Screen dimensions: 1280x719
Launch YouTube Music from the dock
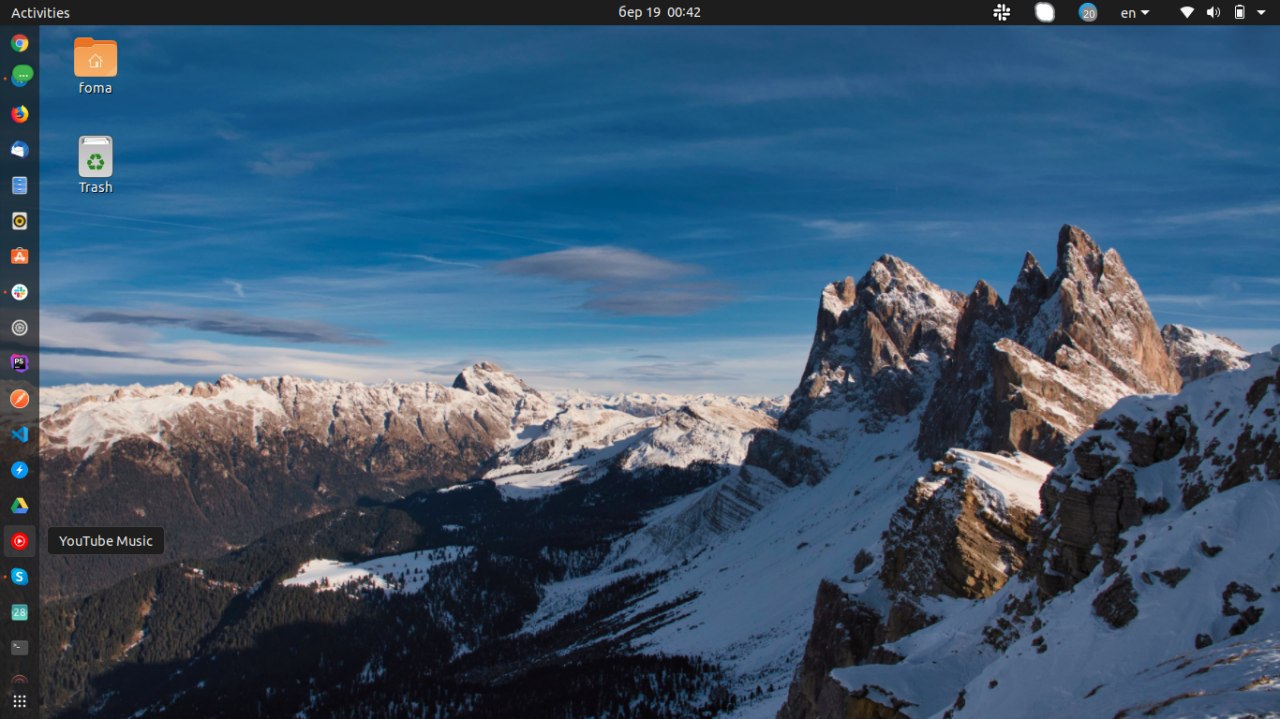19,541
